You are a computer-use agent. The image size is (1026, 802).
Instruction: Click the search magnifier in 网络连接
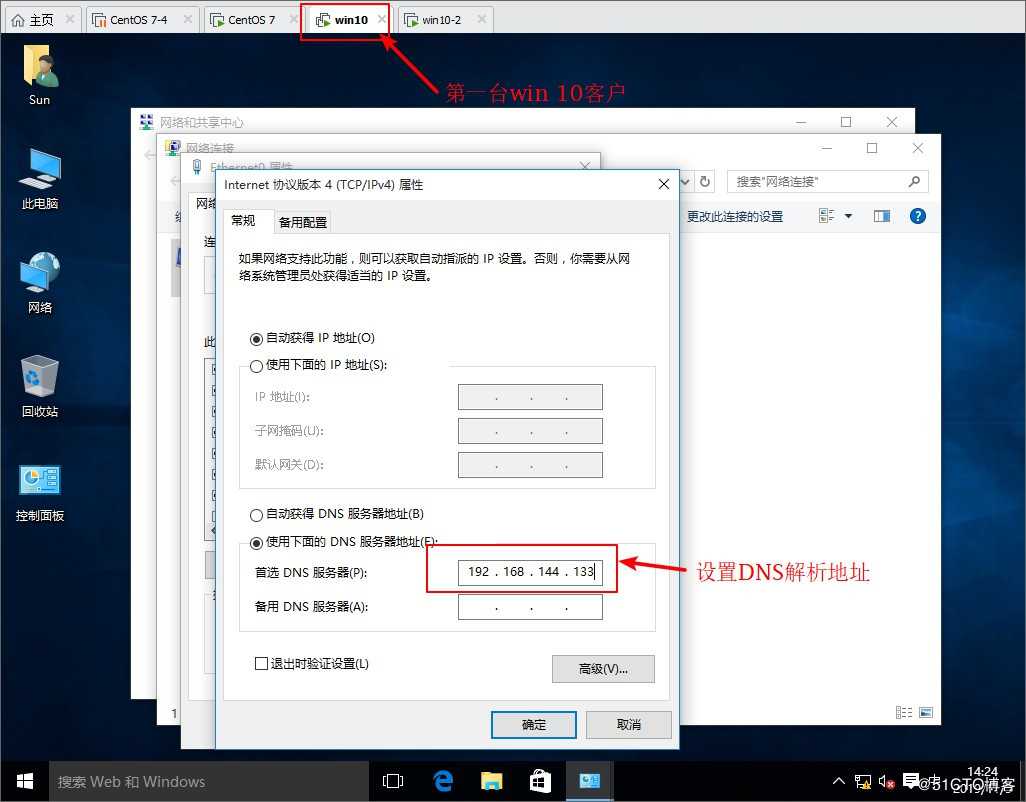pos(914,181)
